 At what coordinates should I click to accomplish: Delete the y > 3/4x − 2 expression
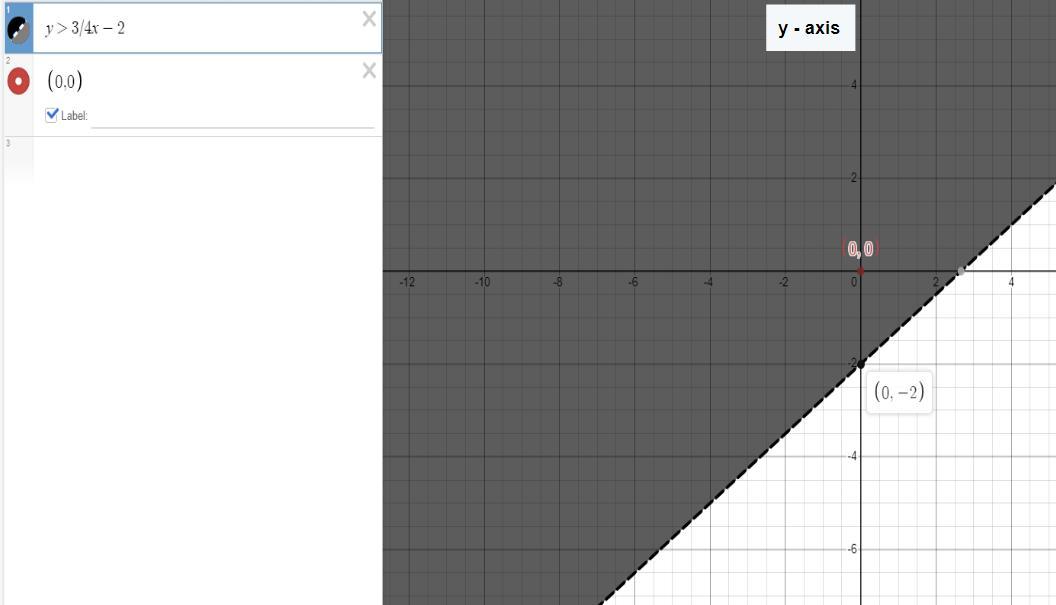pos(369,19)
